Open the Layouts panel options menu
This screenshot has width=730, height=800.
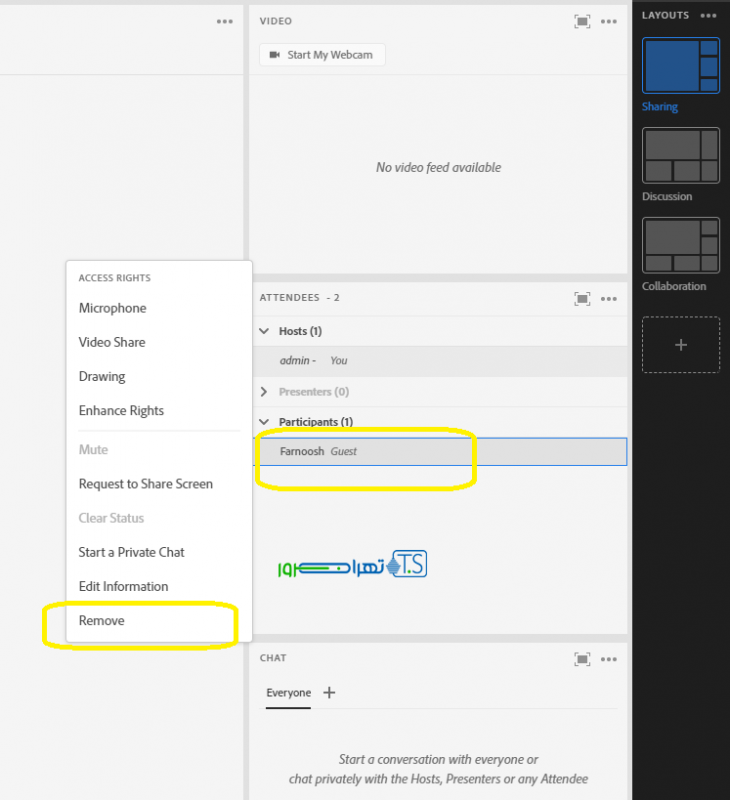pyautogui.click(x=708, y=16)
